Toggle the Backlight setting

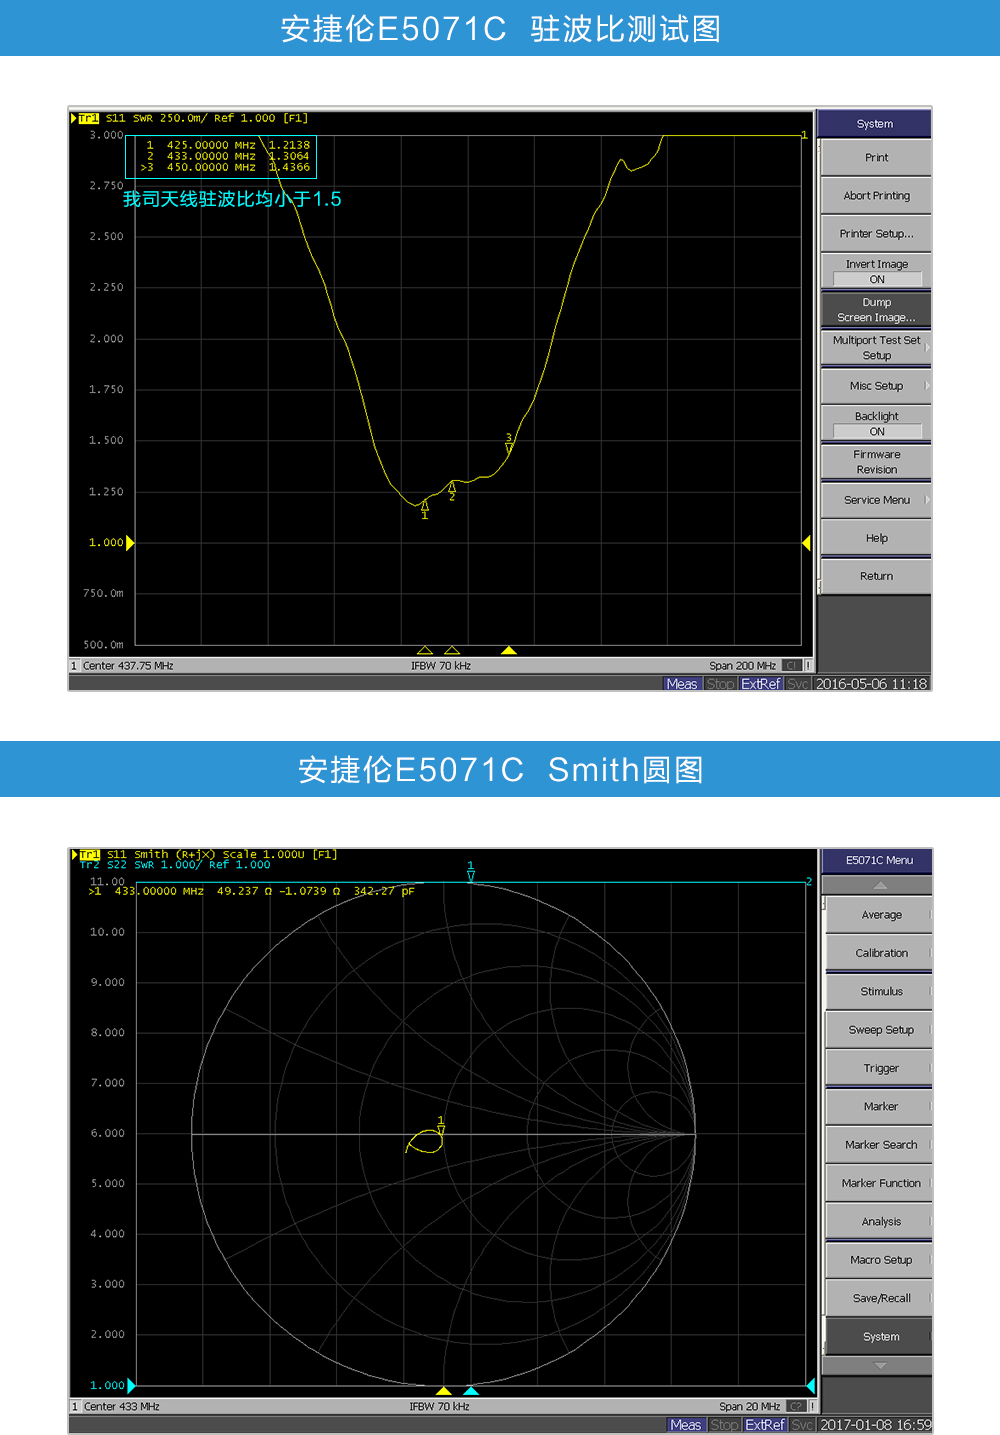(x=875, y=423)
